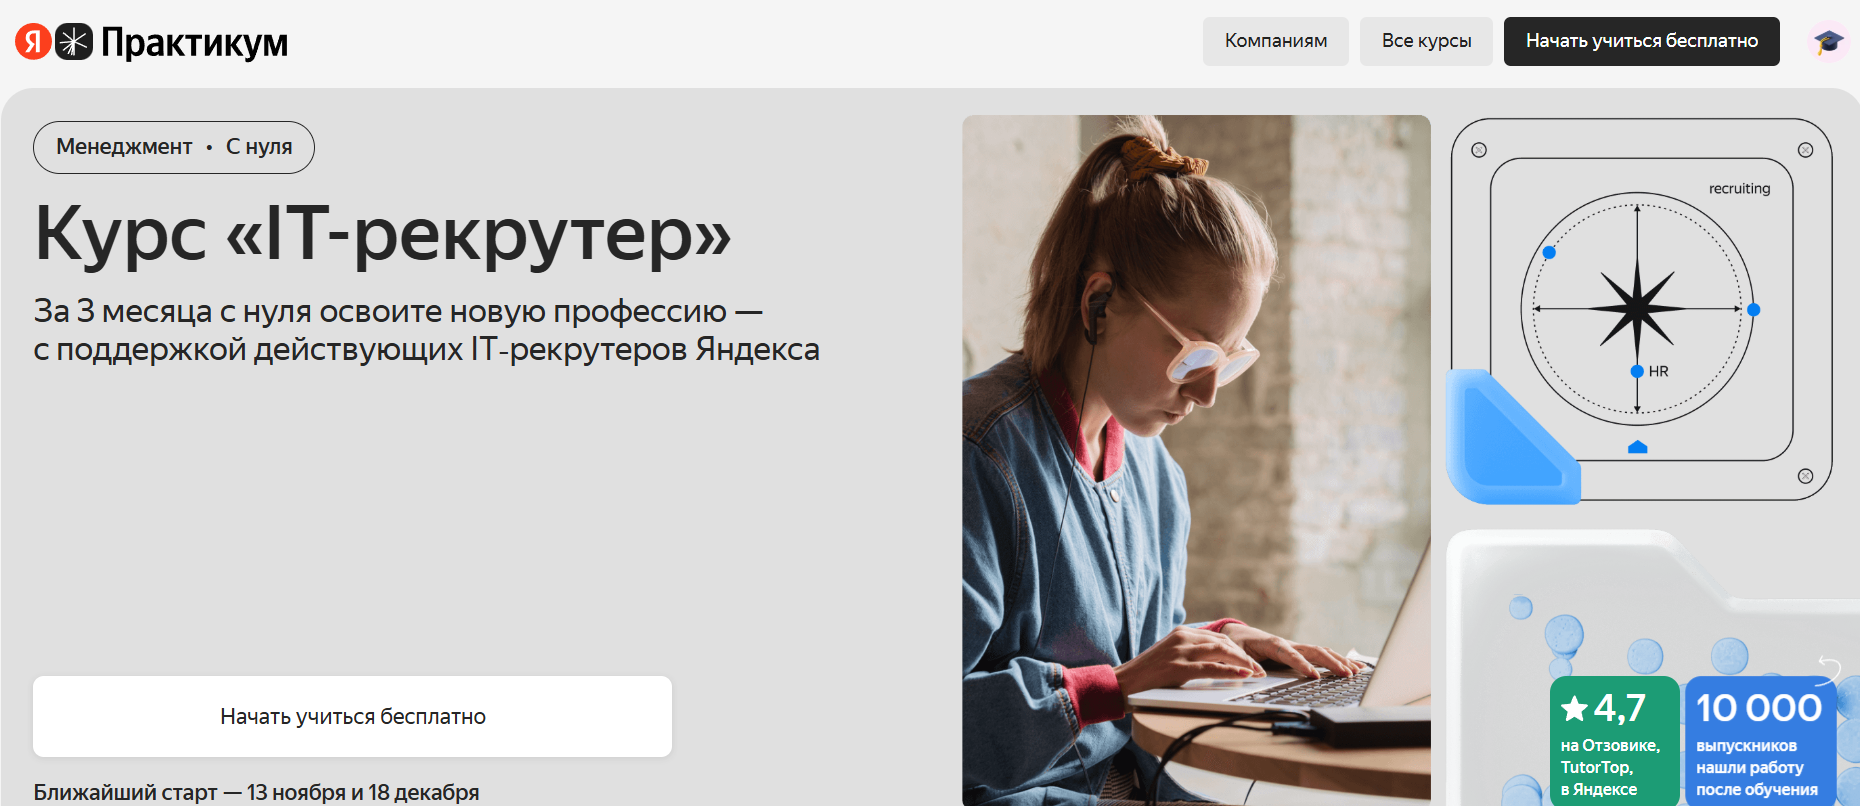The width and height of the screenshot is (1860, 806).
Task: Click the green 4,7 rating card
Action: [1615, 741]
